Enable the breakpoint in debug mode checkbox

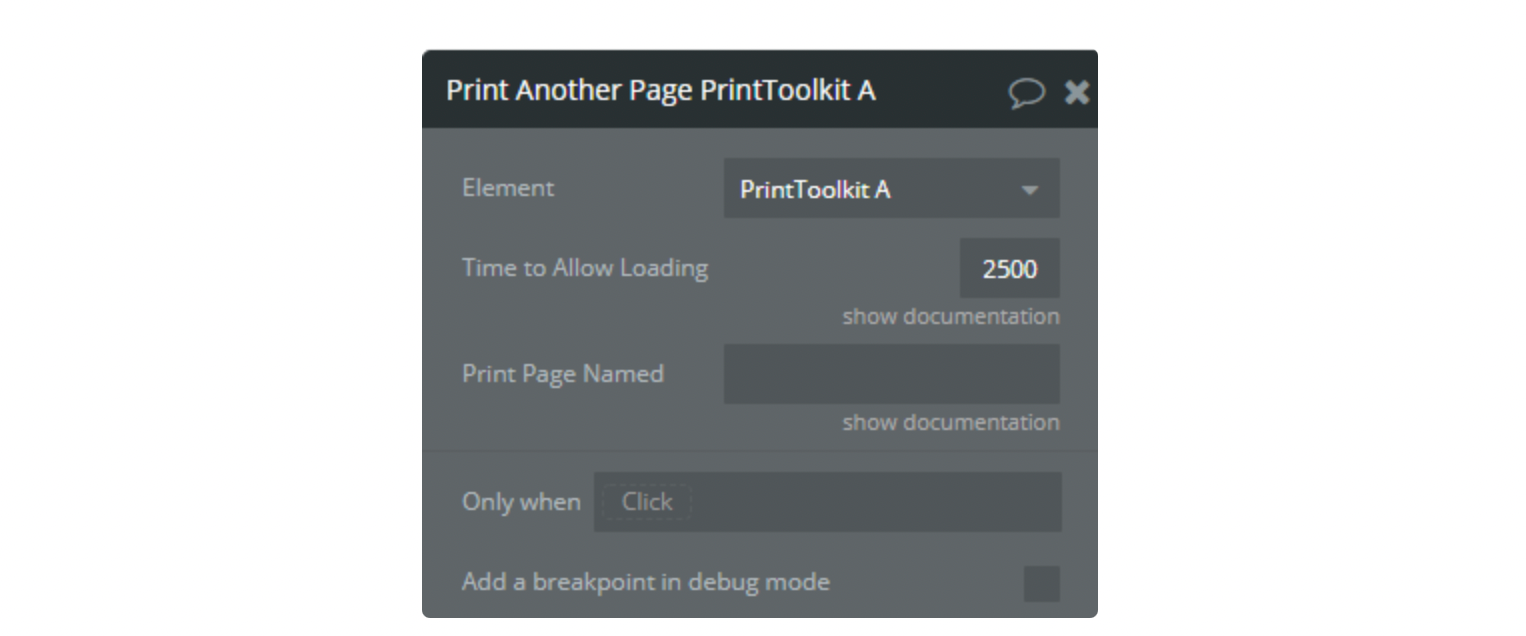(x=1041, y=583)
